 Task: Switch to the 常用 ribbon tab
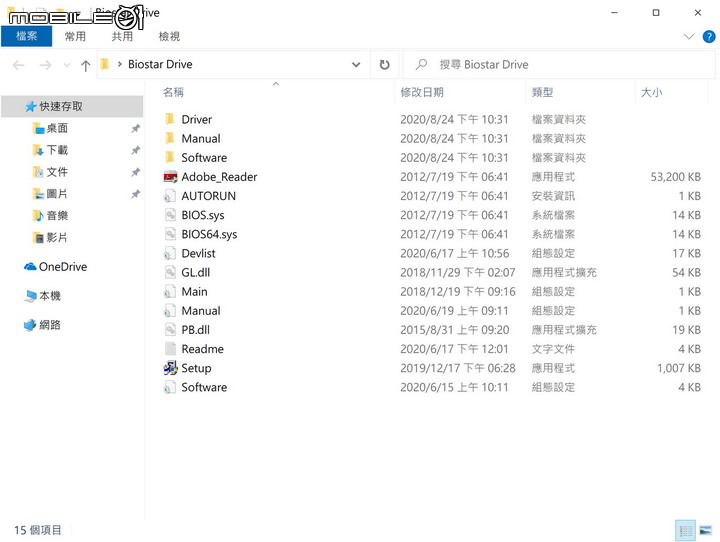pyautogui.click(x=75, y=36)
